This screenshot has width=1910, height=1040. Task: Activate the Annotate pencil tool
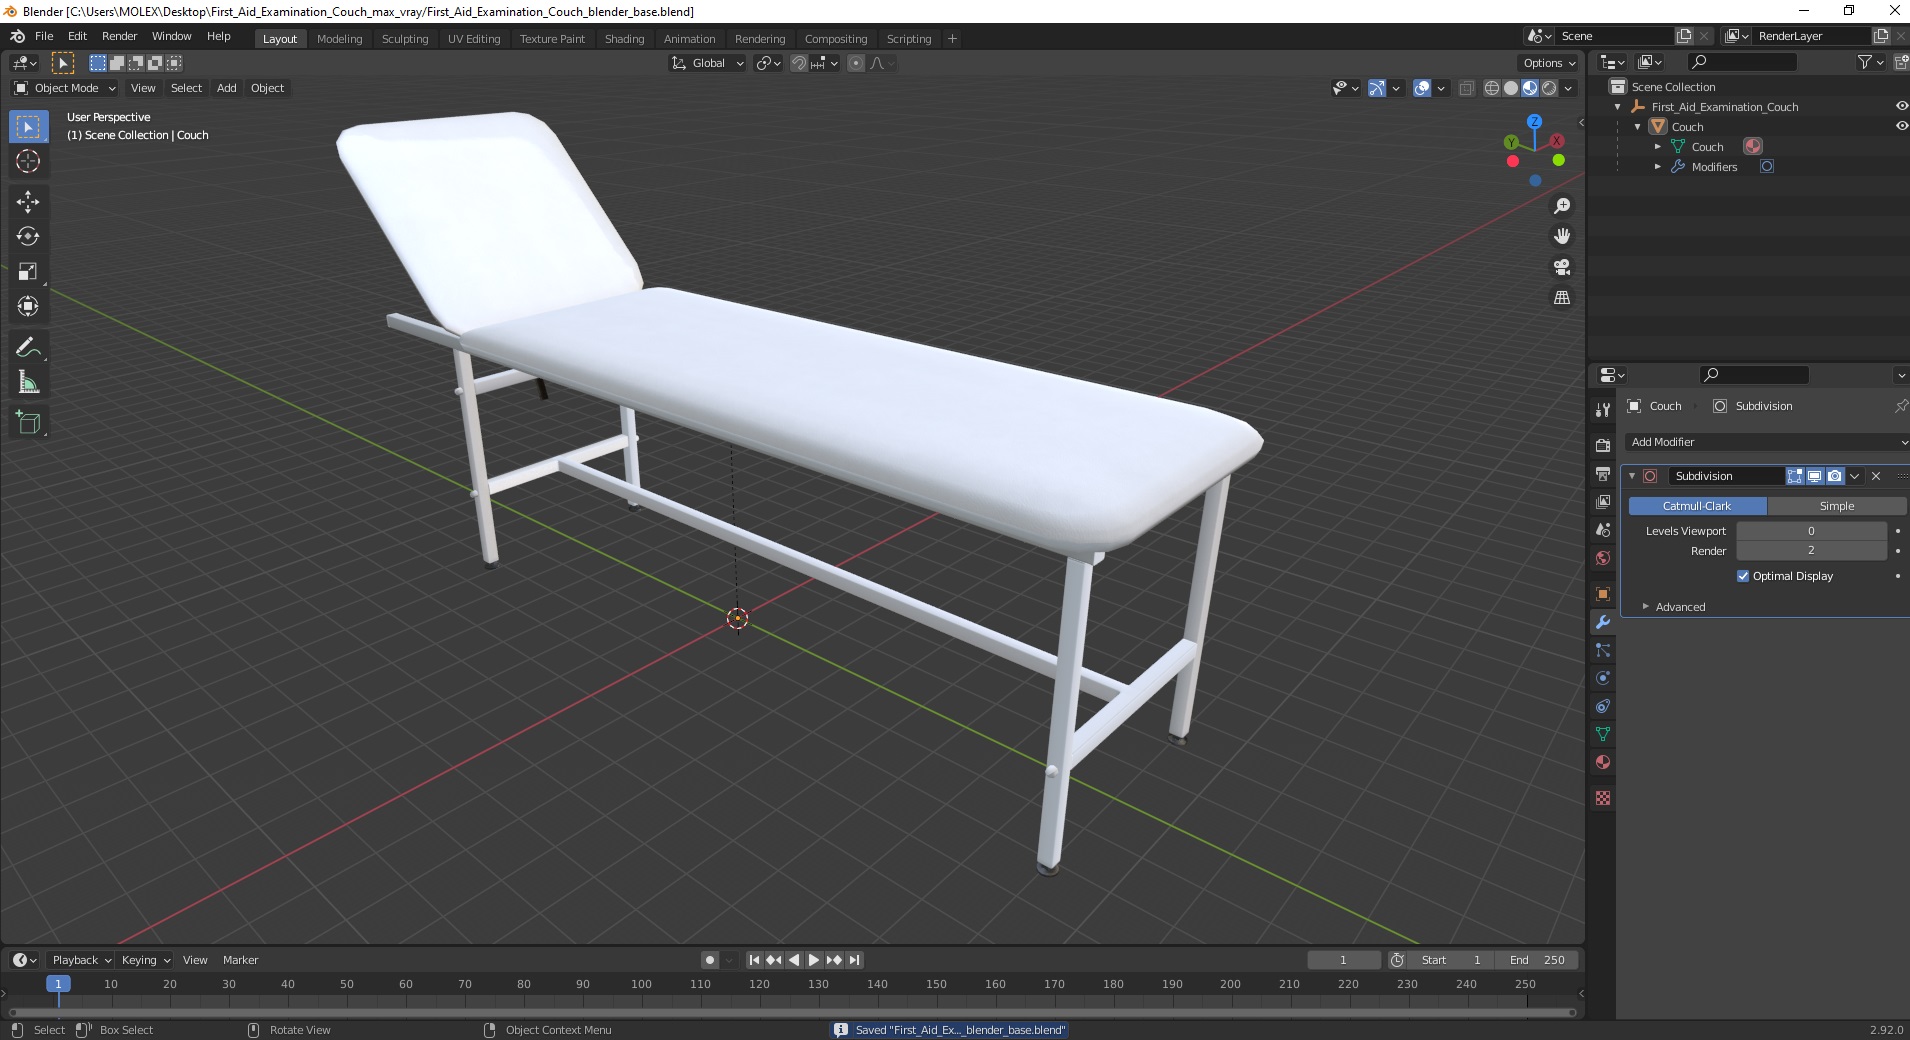tap(28, 347)
